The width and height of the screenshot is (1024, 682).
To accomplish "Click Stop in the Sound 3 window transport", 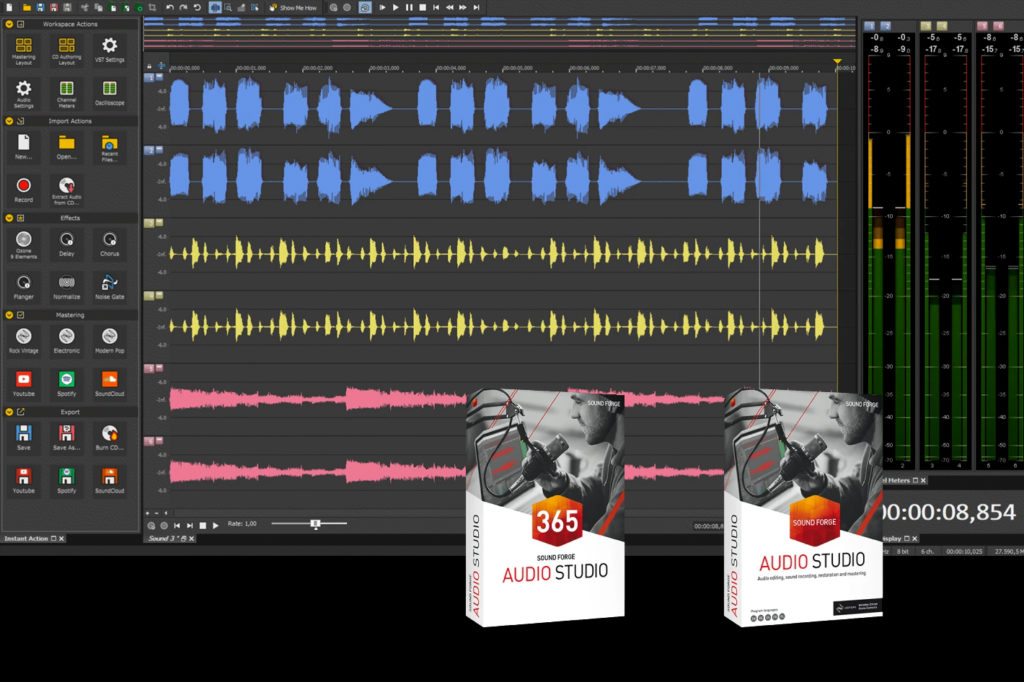I will pyautogui.click(x=202, y=525).
